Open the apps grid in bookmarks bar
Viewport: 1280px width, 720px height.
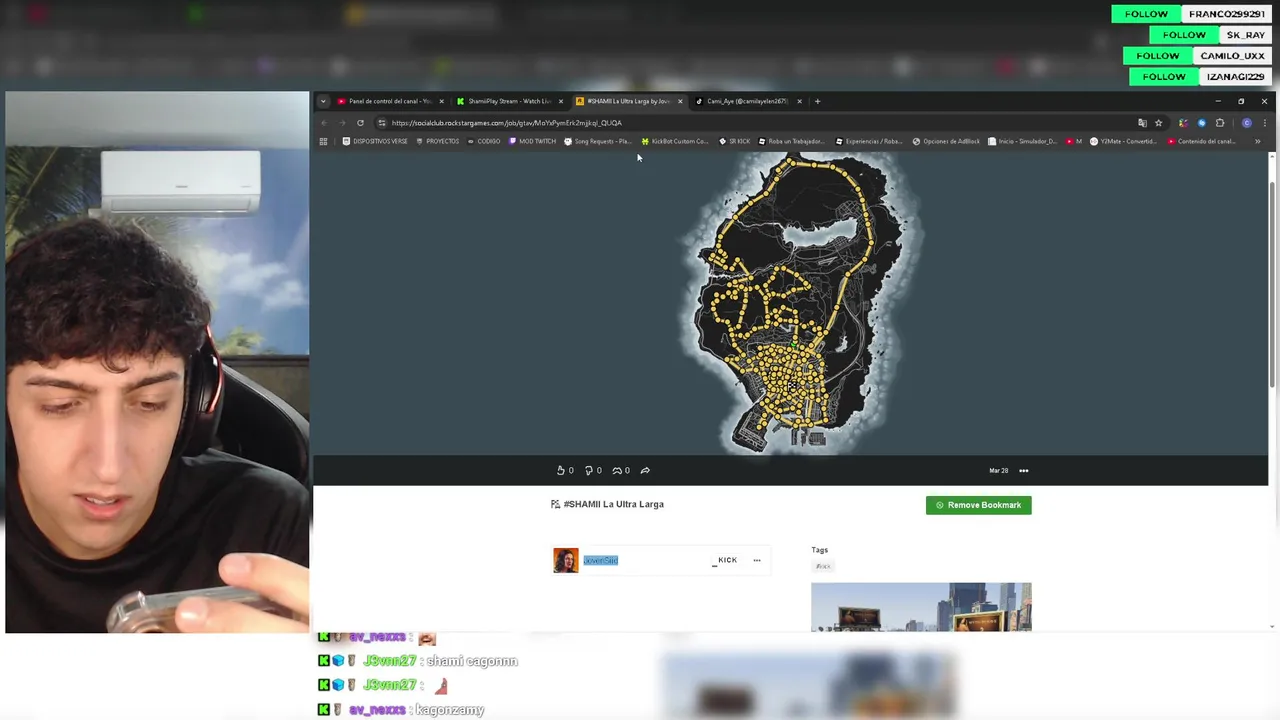[x=323, y=142]
